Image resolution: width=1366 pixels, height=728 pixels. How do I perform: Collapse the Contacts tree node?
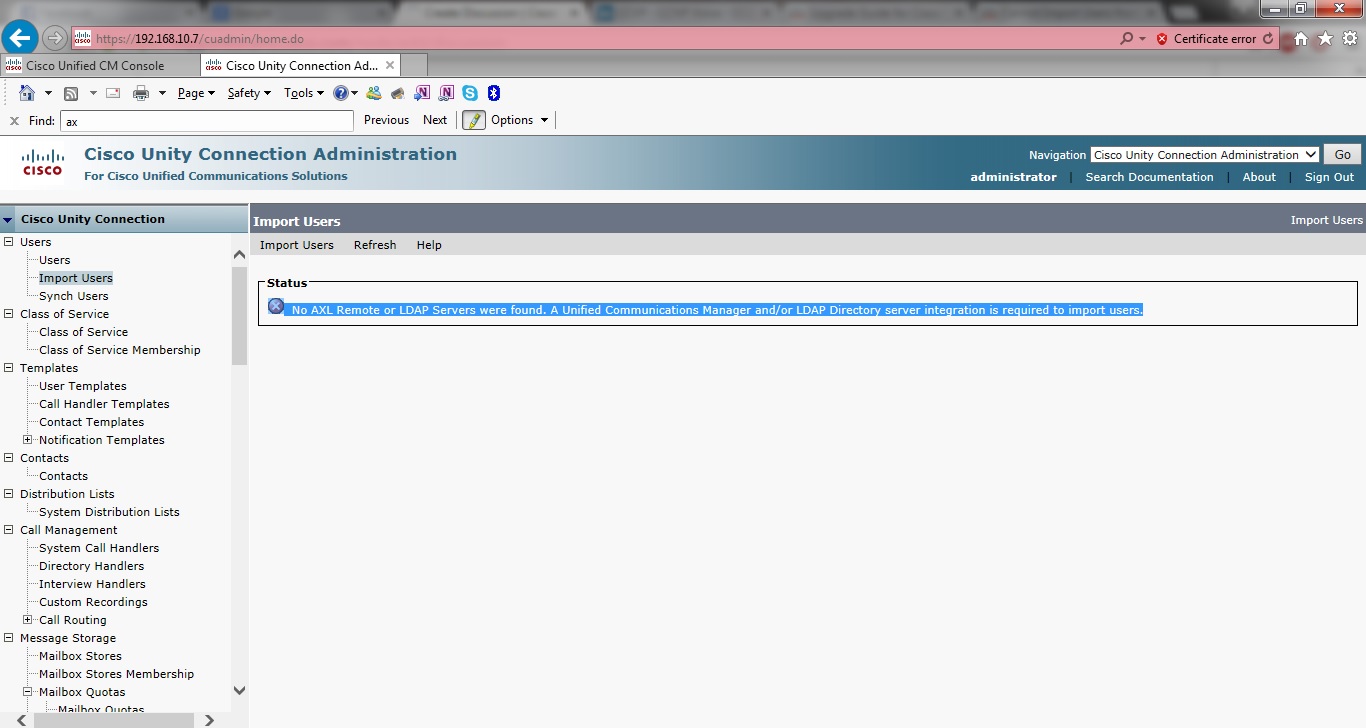pyautogui.click(x=9, y=458)
